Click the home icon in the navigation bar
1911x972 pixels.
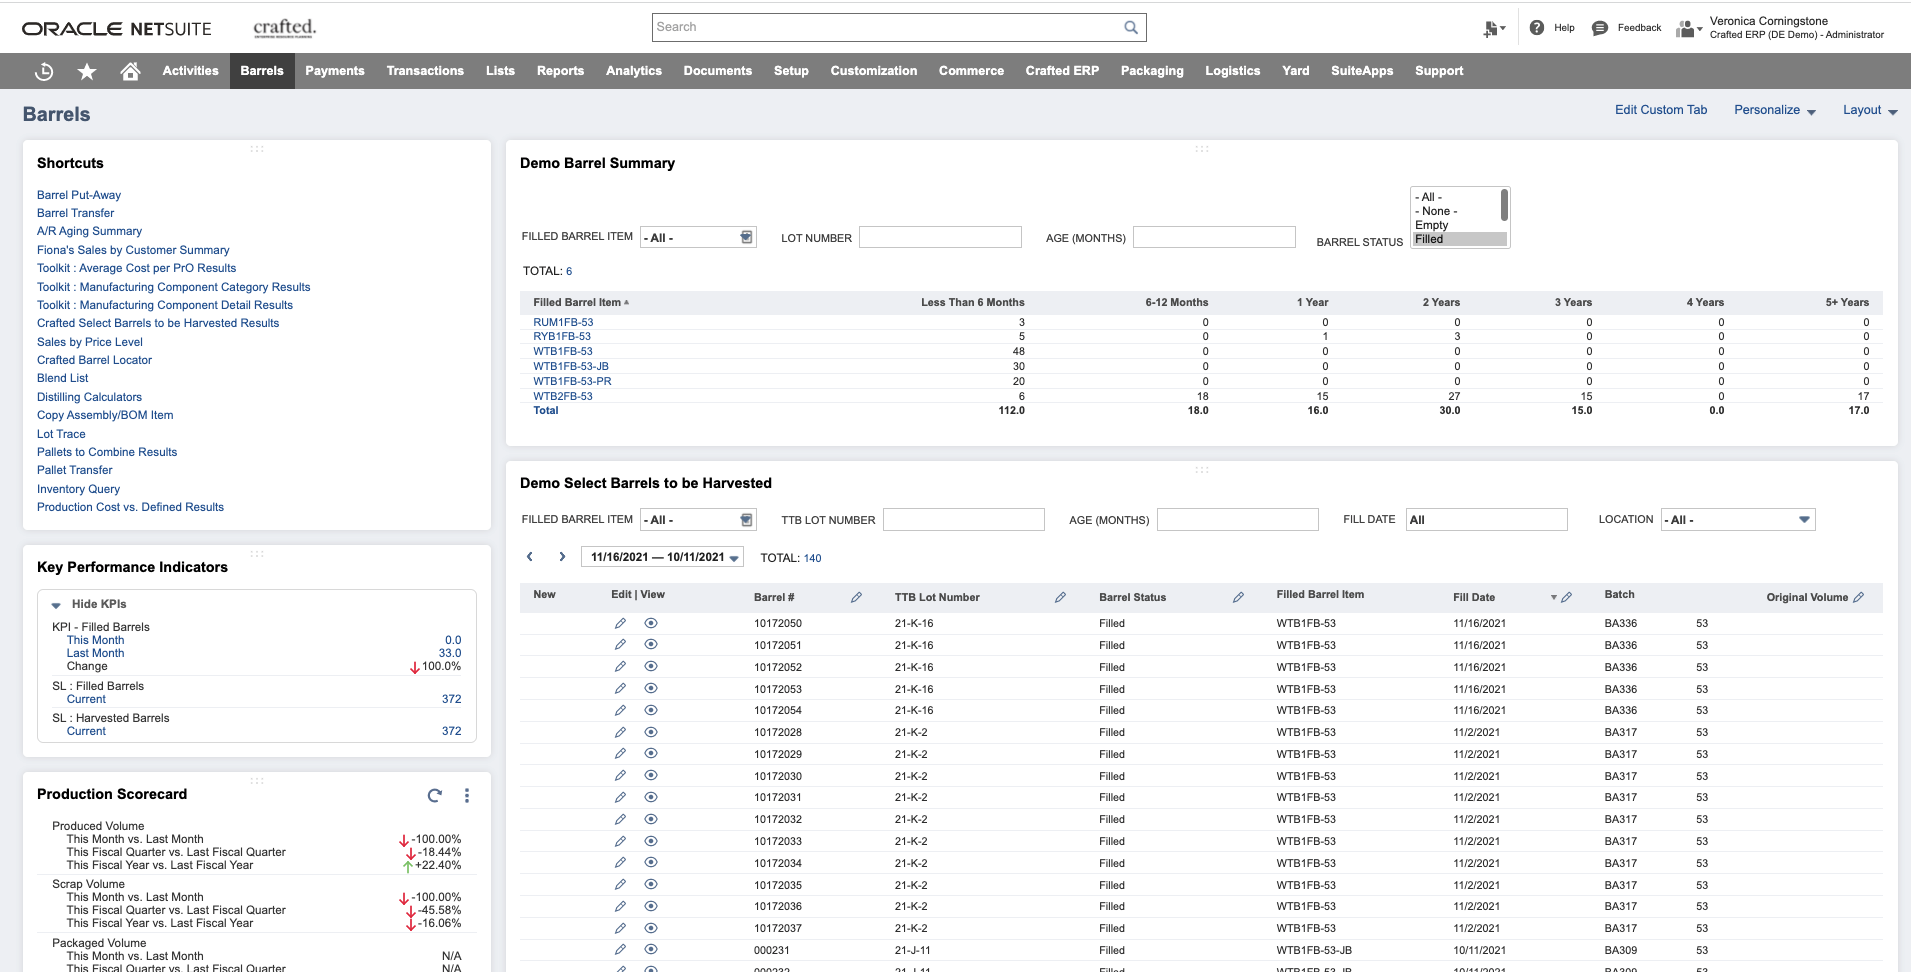pyautogui.click(x=130, y=71)
